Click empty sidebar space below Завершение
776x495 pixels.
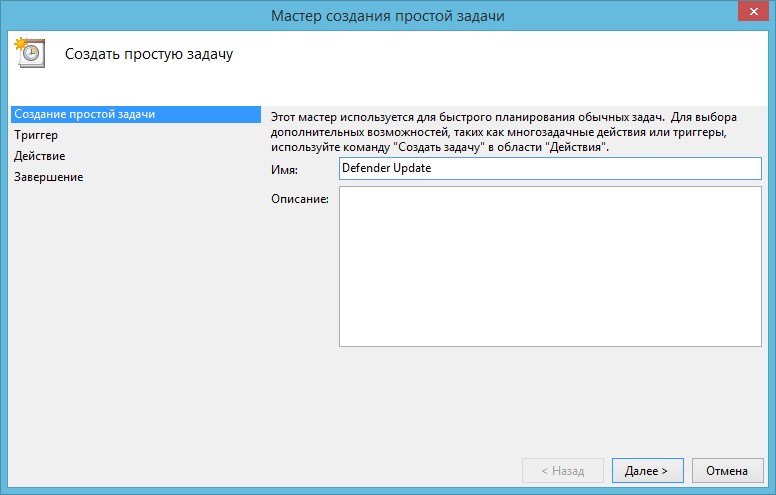coord(130,320)
